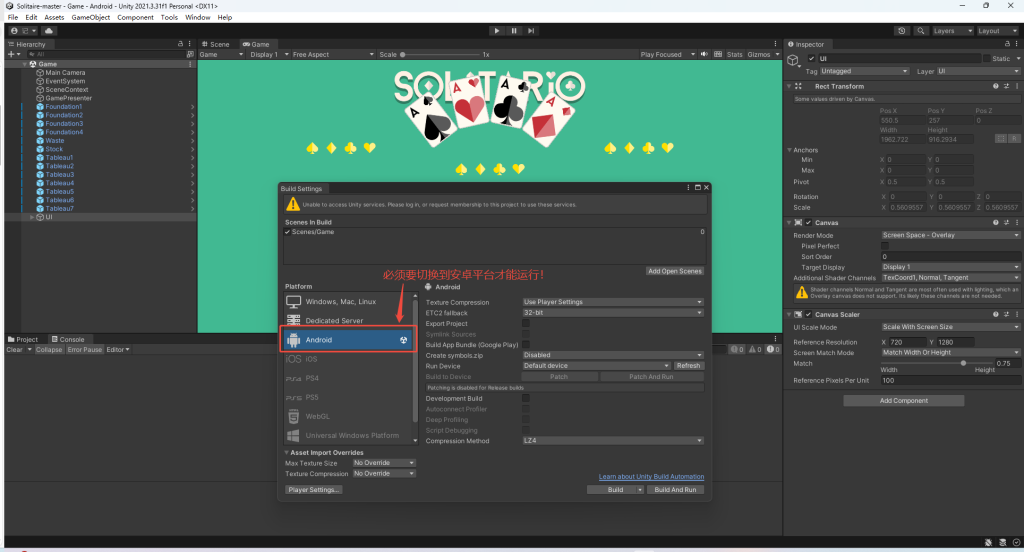Click the undo history icon
This screenshot has height=552, width=1024.
click(902, 31)
